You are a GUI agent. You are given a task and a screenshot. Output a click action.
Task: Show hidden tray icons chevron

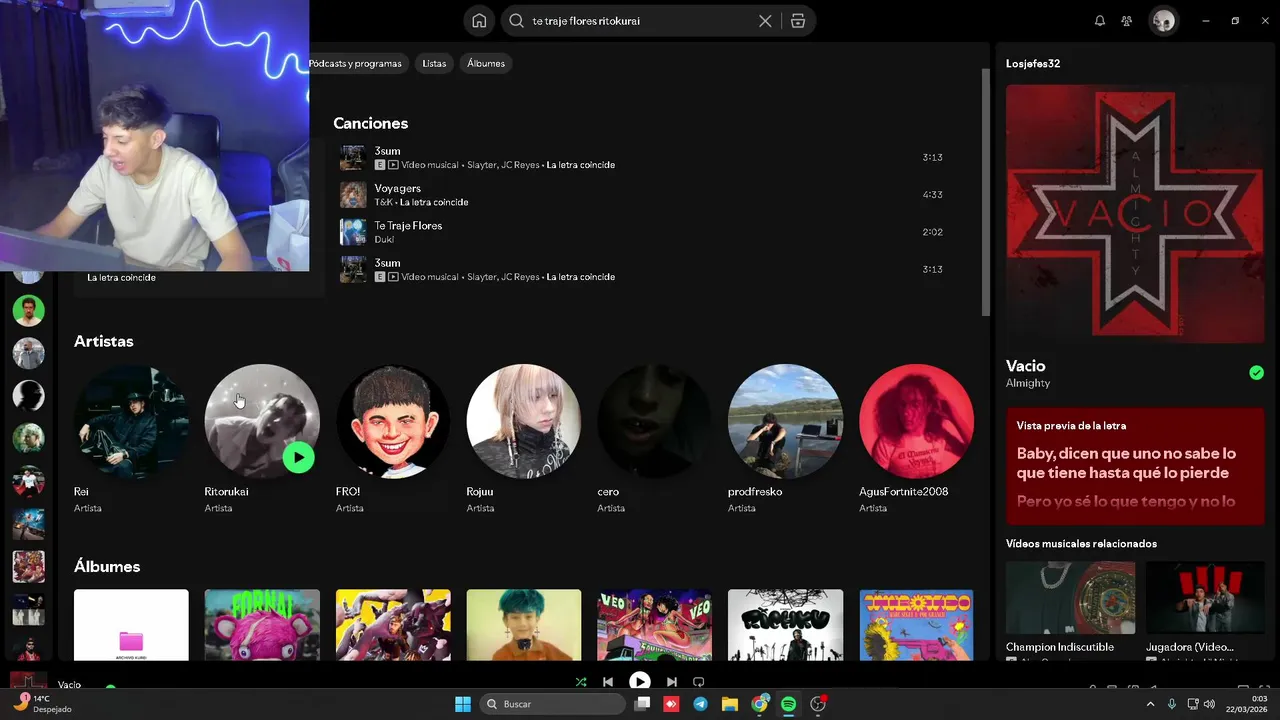1150,704
